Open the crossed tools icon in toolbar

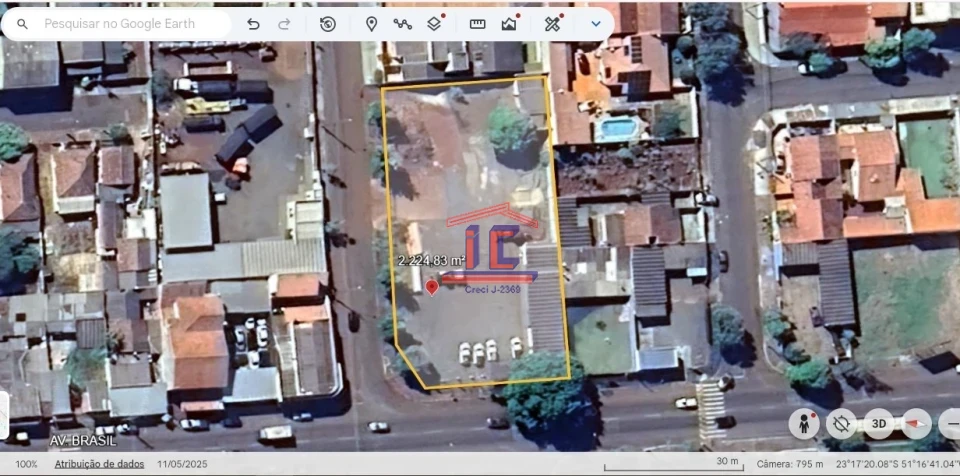(552, 23)
